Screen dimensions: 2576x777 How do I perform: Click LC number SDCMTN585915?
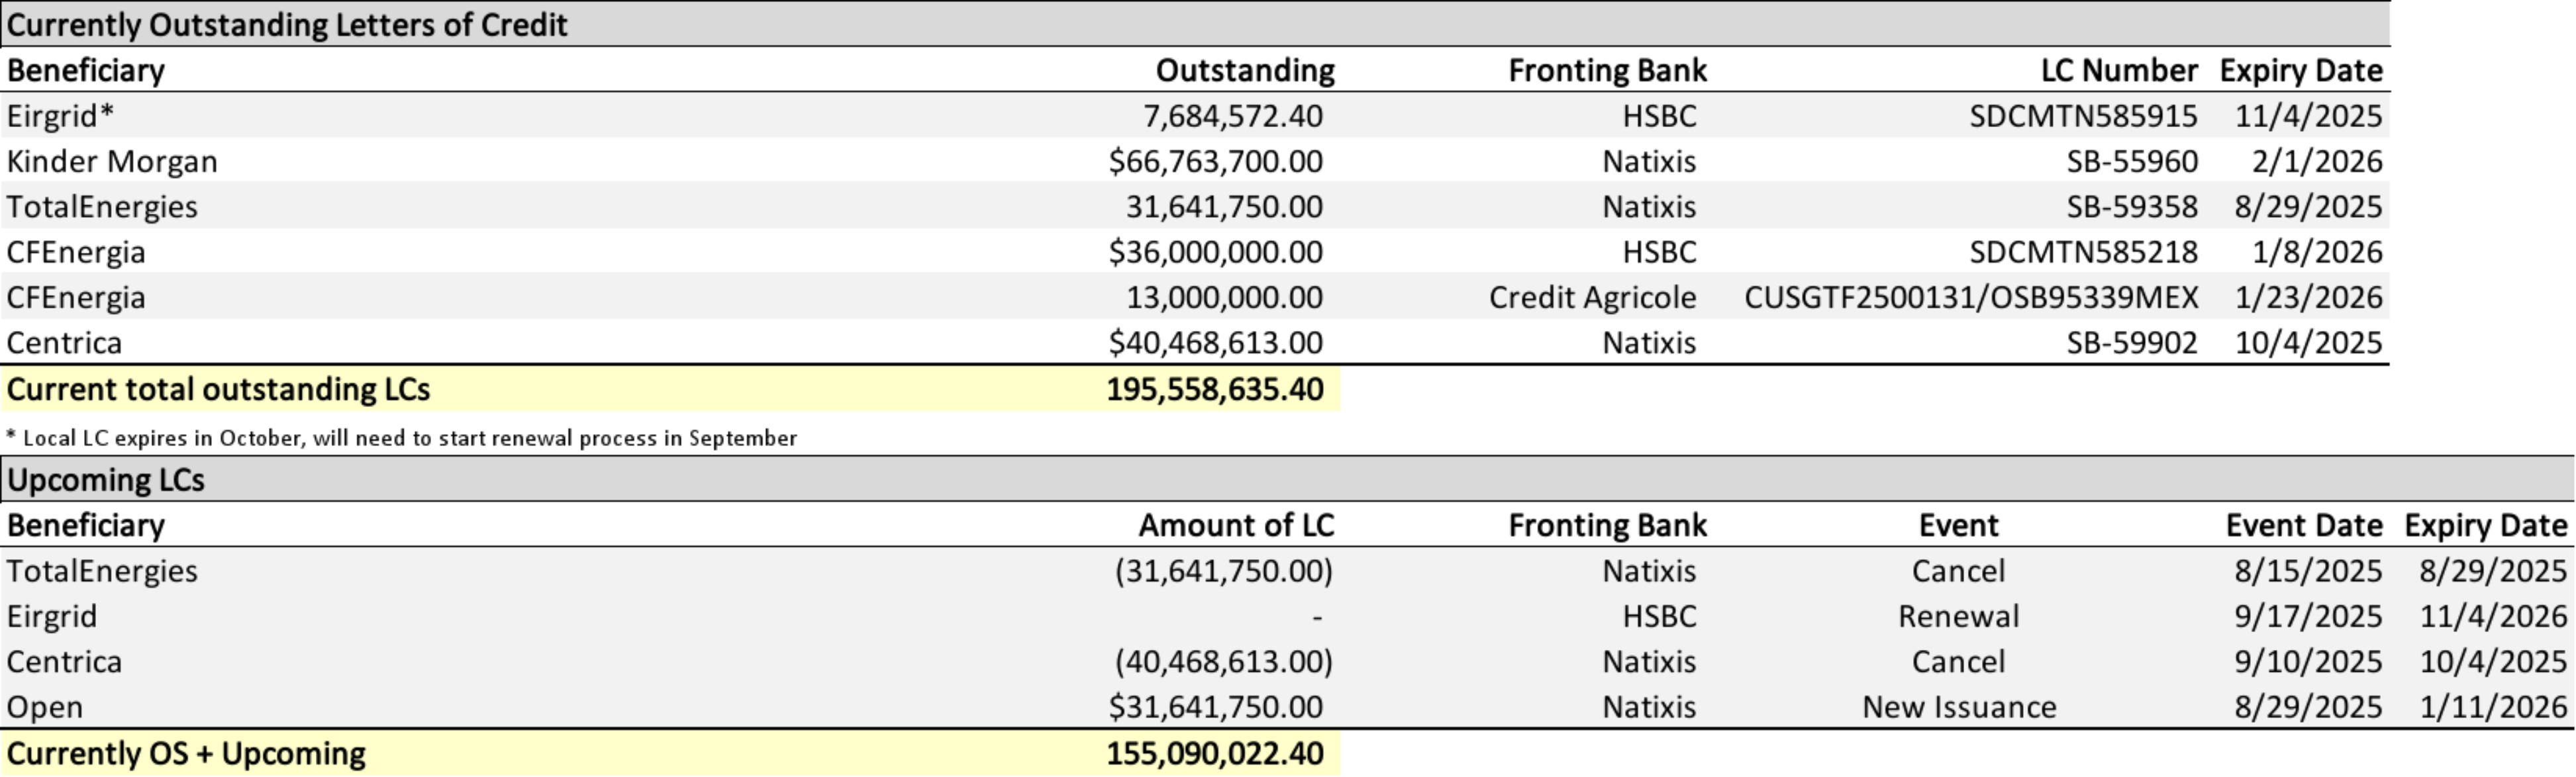click(2083, 116)
